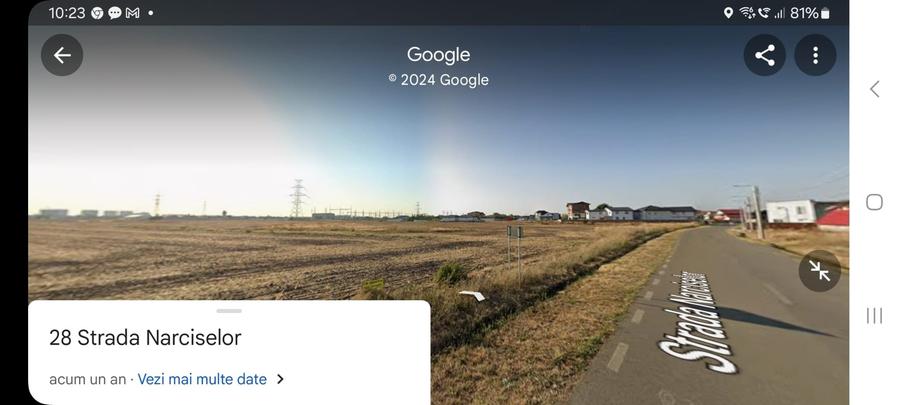Tap the Gmail notification icon in status bar
The height and width of the screenshot is (405, 900).
(133, 13)
